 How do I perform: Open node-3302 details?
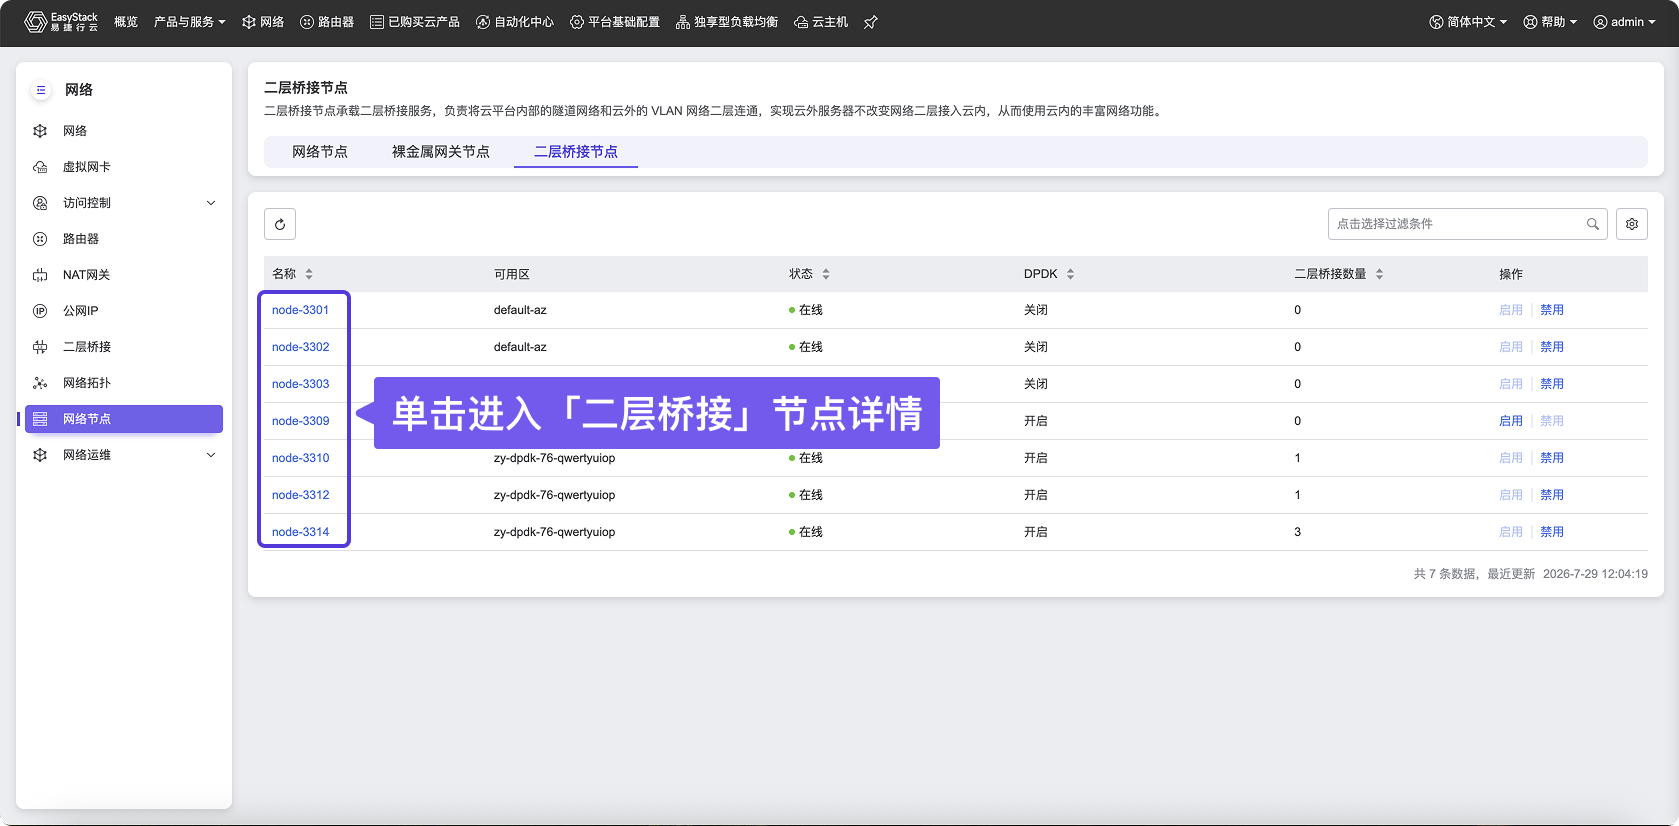[300, 347]
